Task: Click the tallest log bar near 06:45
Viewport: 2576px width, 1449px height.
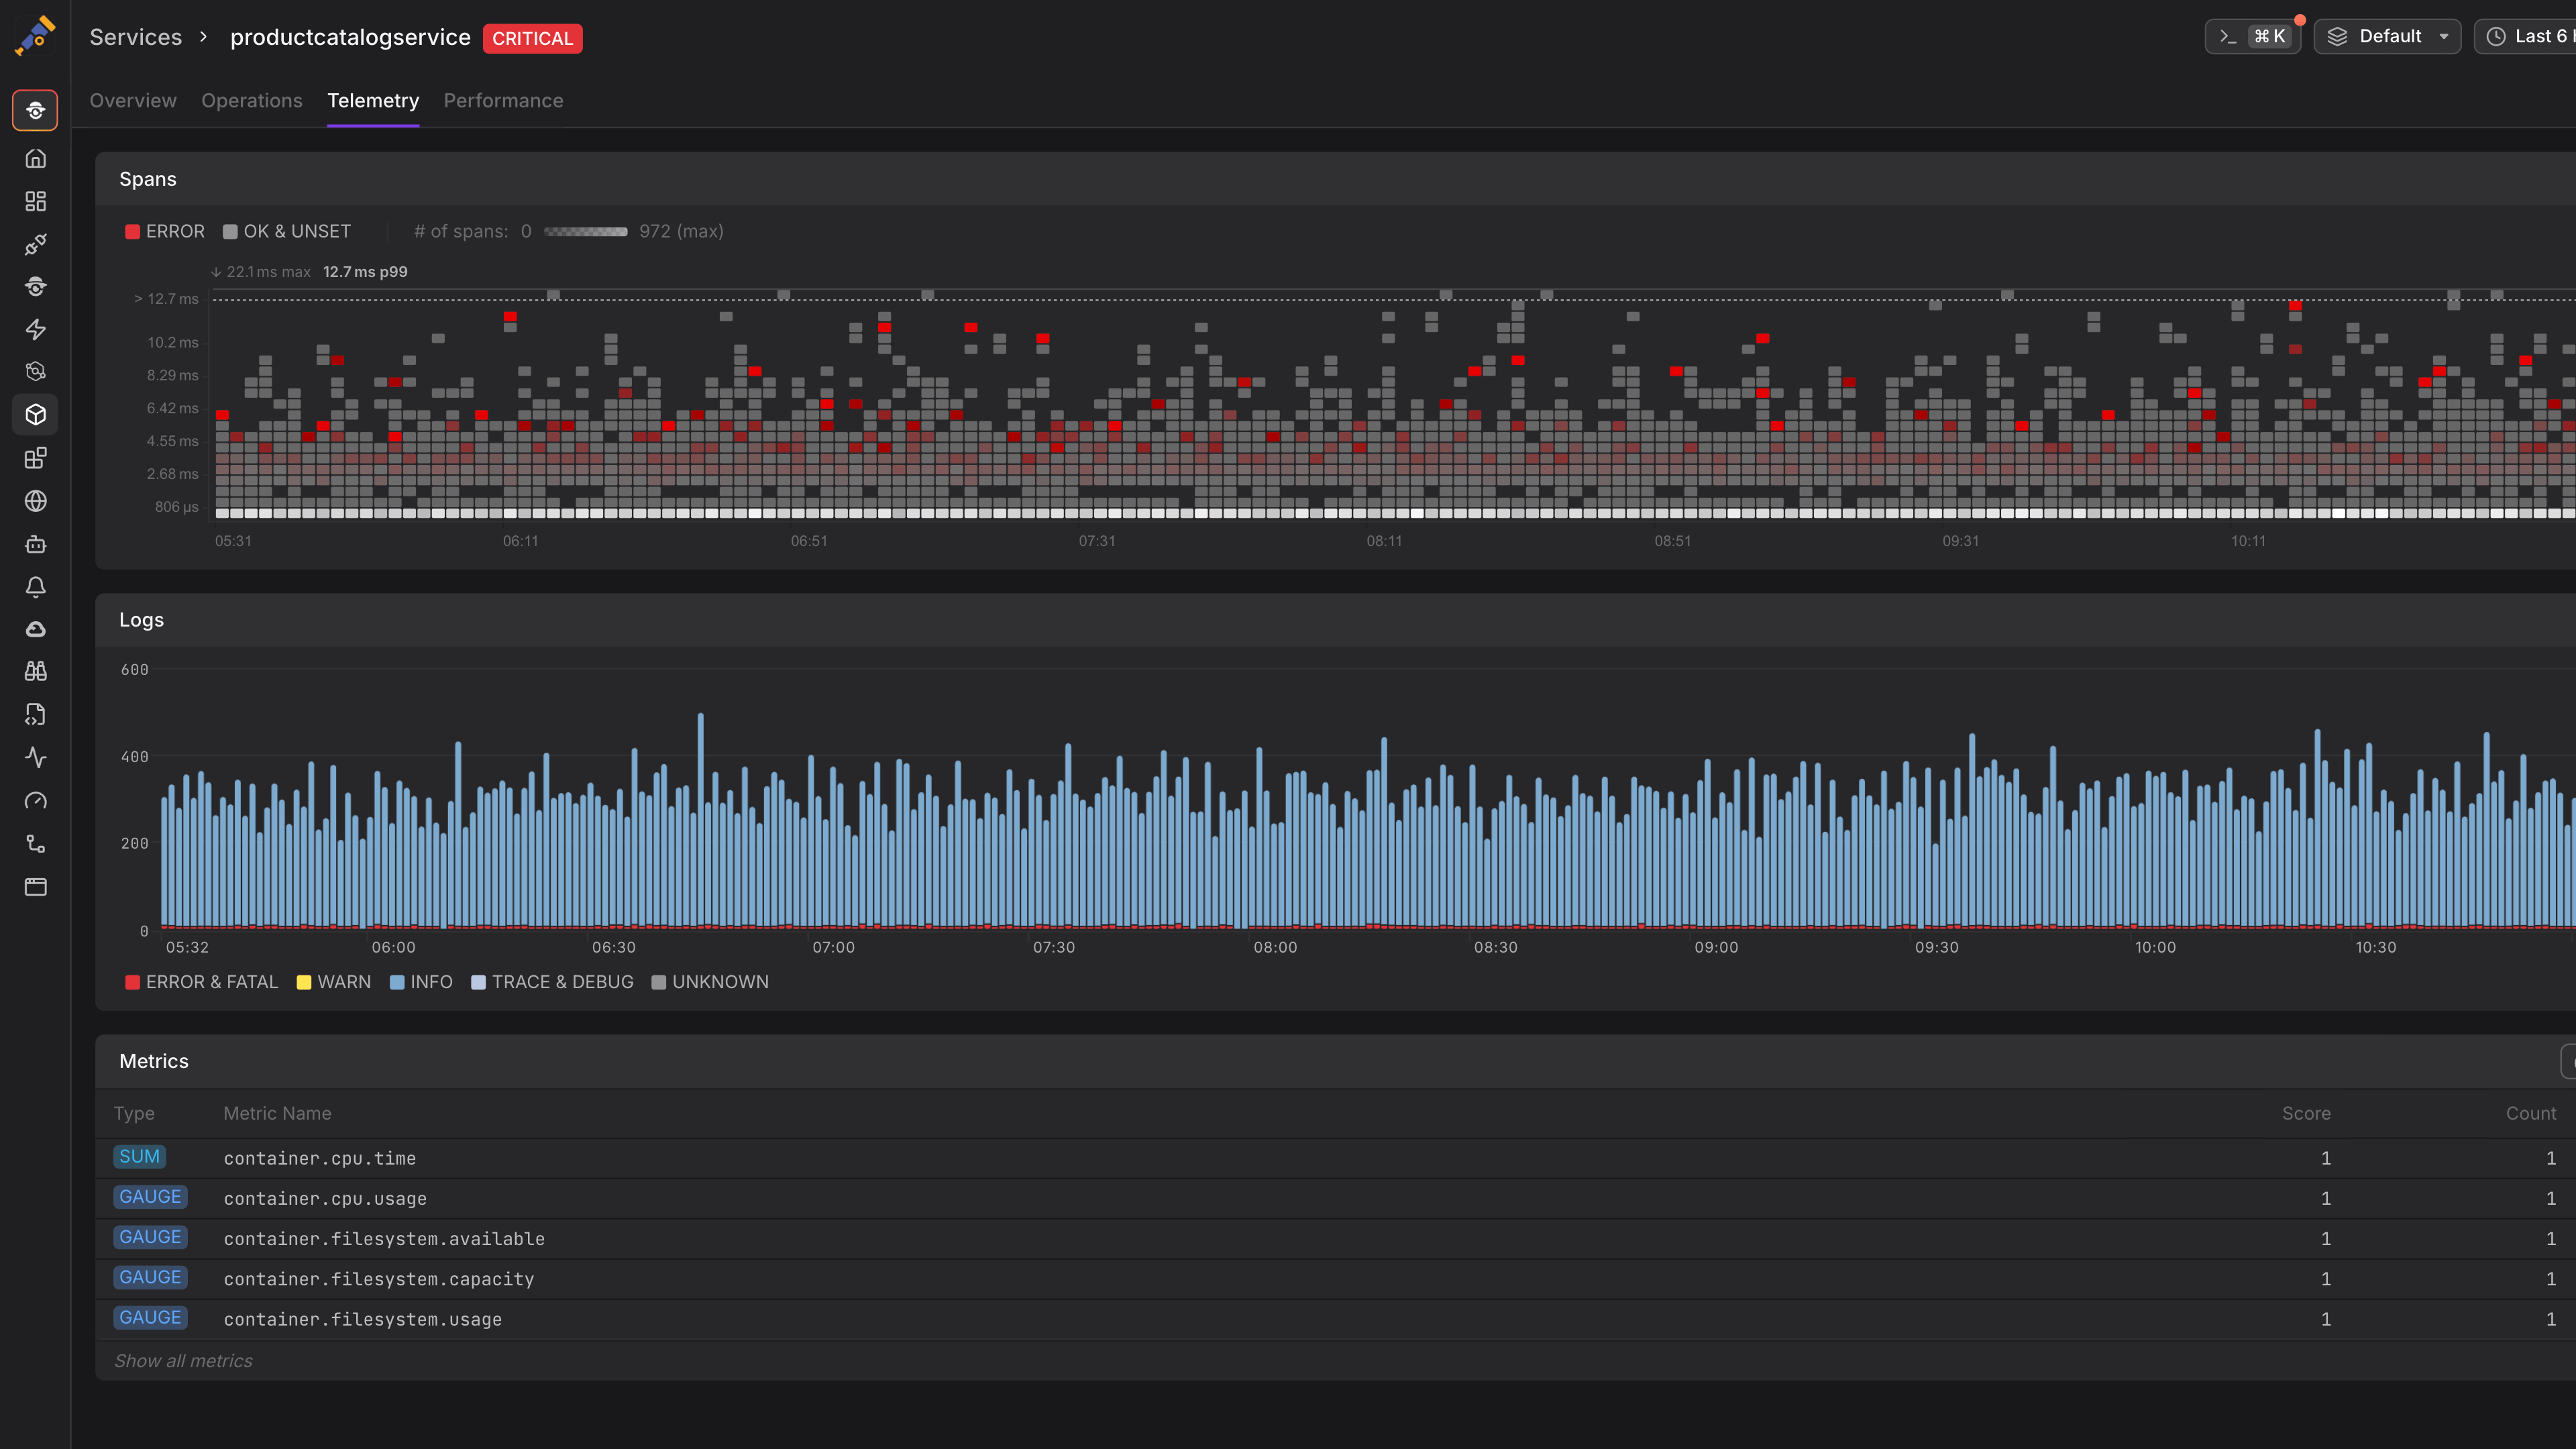Action: (700, 820)
